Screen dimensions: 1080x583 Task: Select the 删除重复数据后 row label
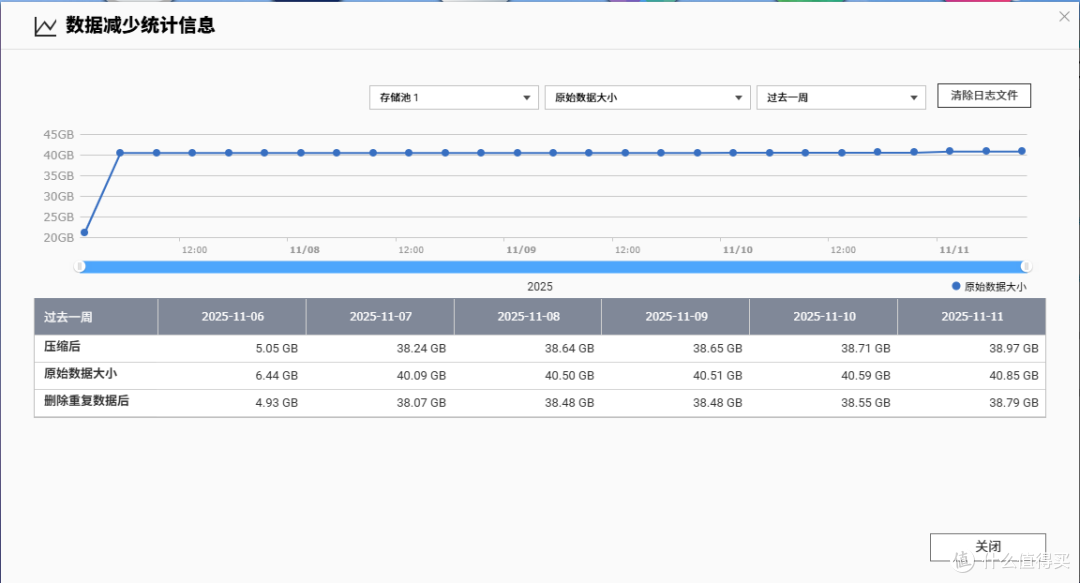coord(86,400)
